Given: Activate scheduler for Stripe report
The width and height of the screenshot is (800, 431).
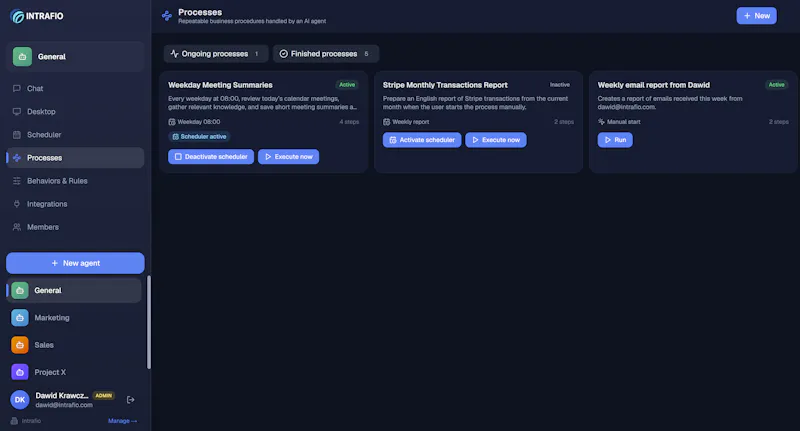Looking at the screenshot, I should tap(422, 140).
